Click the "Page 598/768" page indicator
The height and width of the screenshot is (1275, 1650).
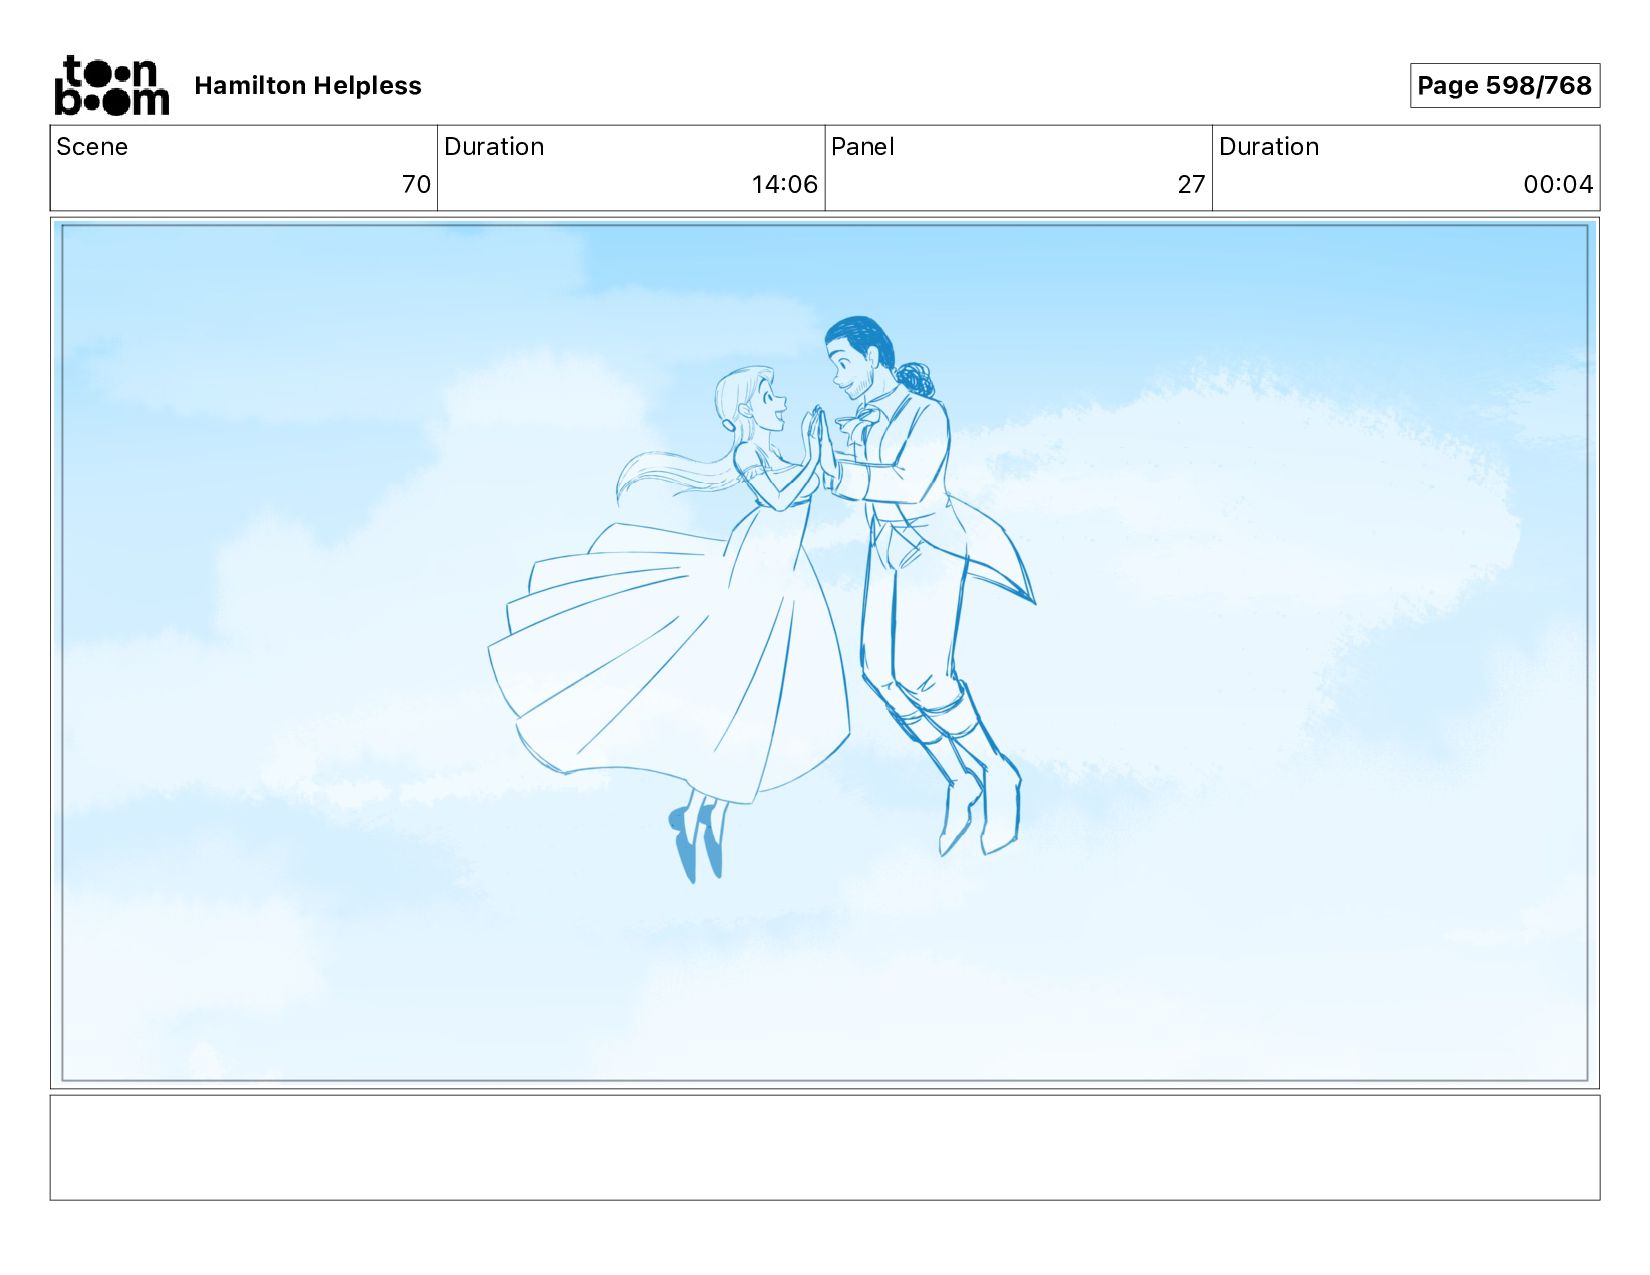[x=1504, y=86]
